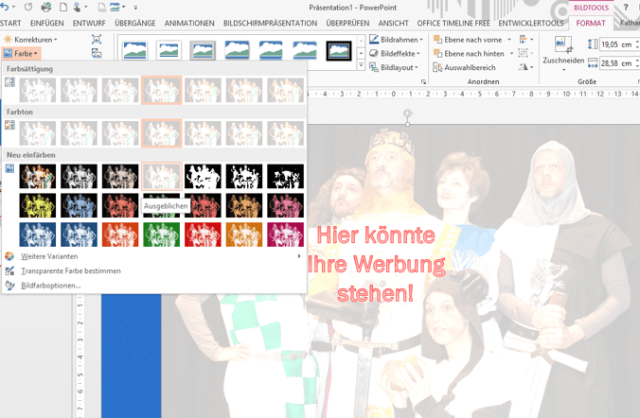Open the ÜBERPRÜFEN ribbon tab
The image size is (640, 418).
pos(348,23)
